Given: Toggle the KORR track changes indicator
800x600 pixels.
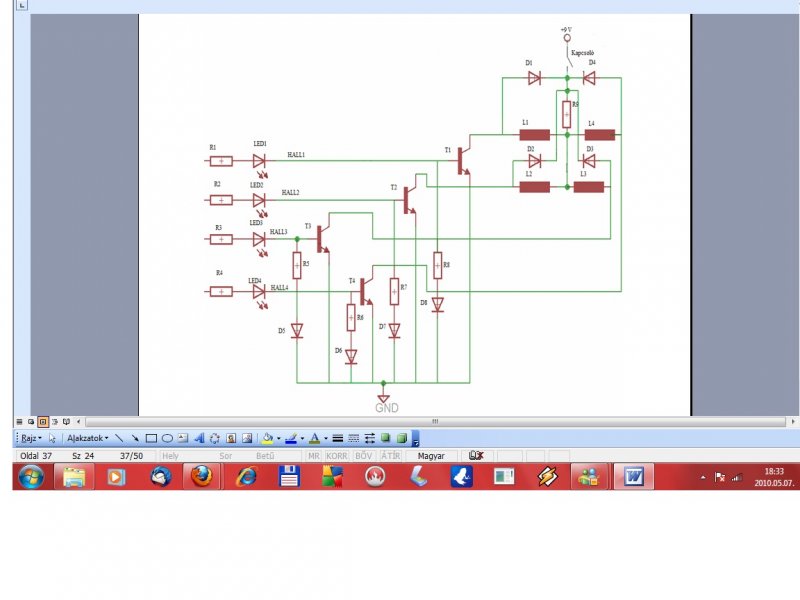Looking at the screenshot, I should pos(336,456).
